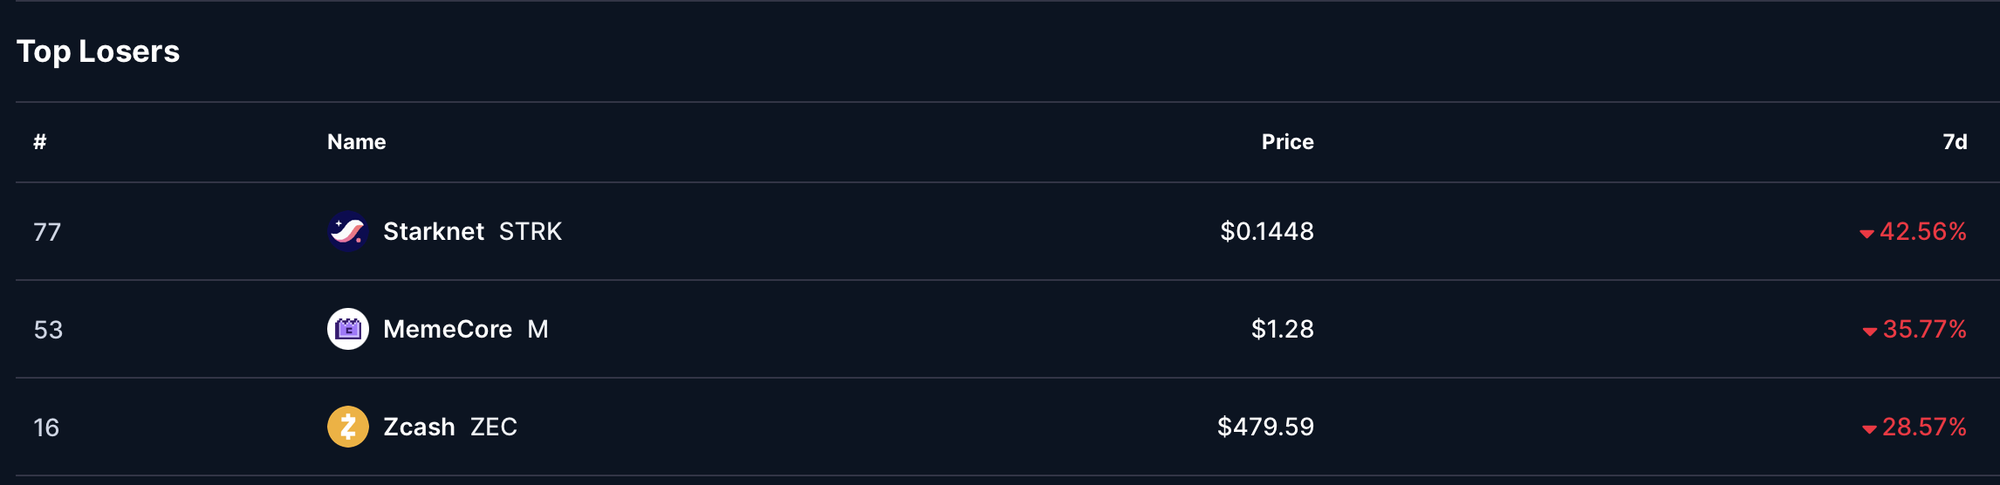Click the red down arrow beside 35.77%
The width and height of the screenshot is (2000, 485).
[x=1869, y=332]
